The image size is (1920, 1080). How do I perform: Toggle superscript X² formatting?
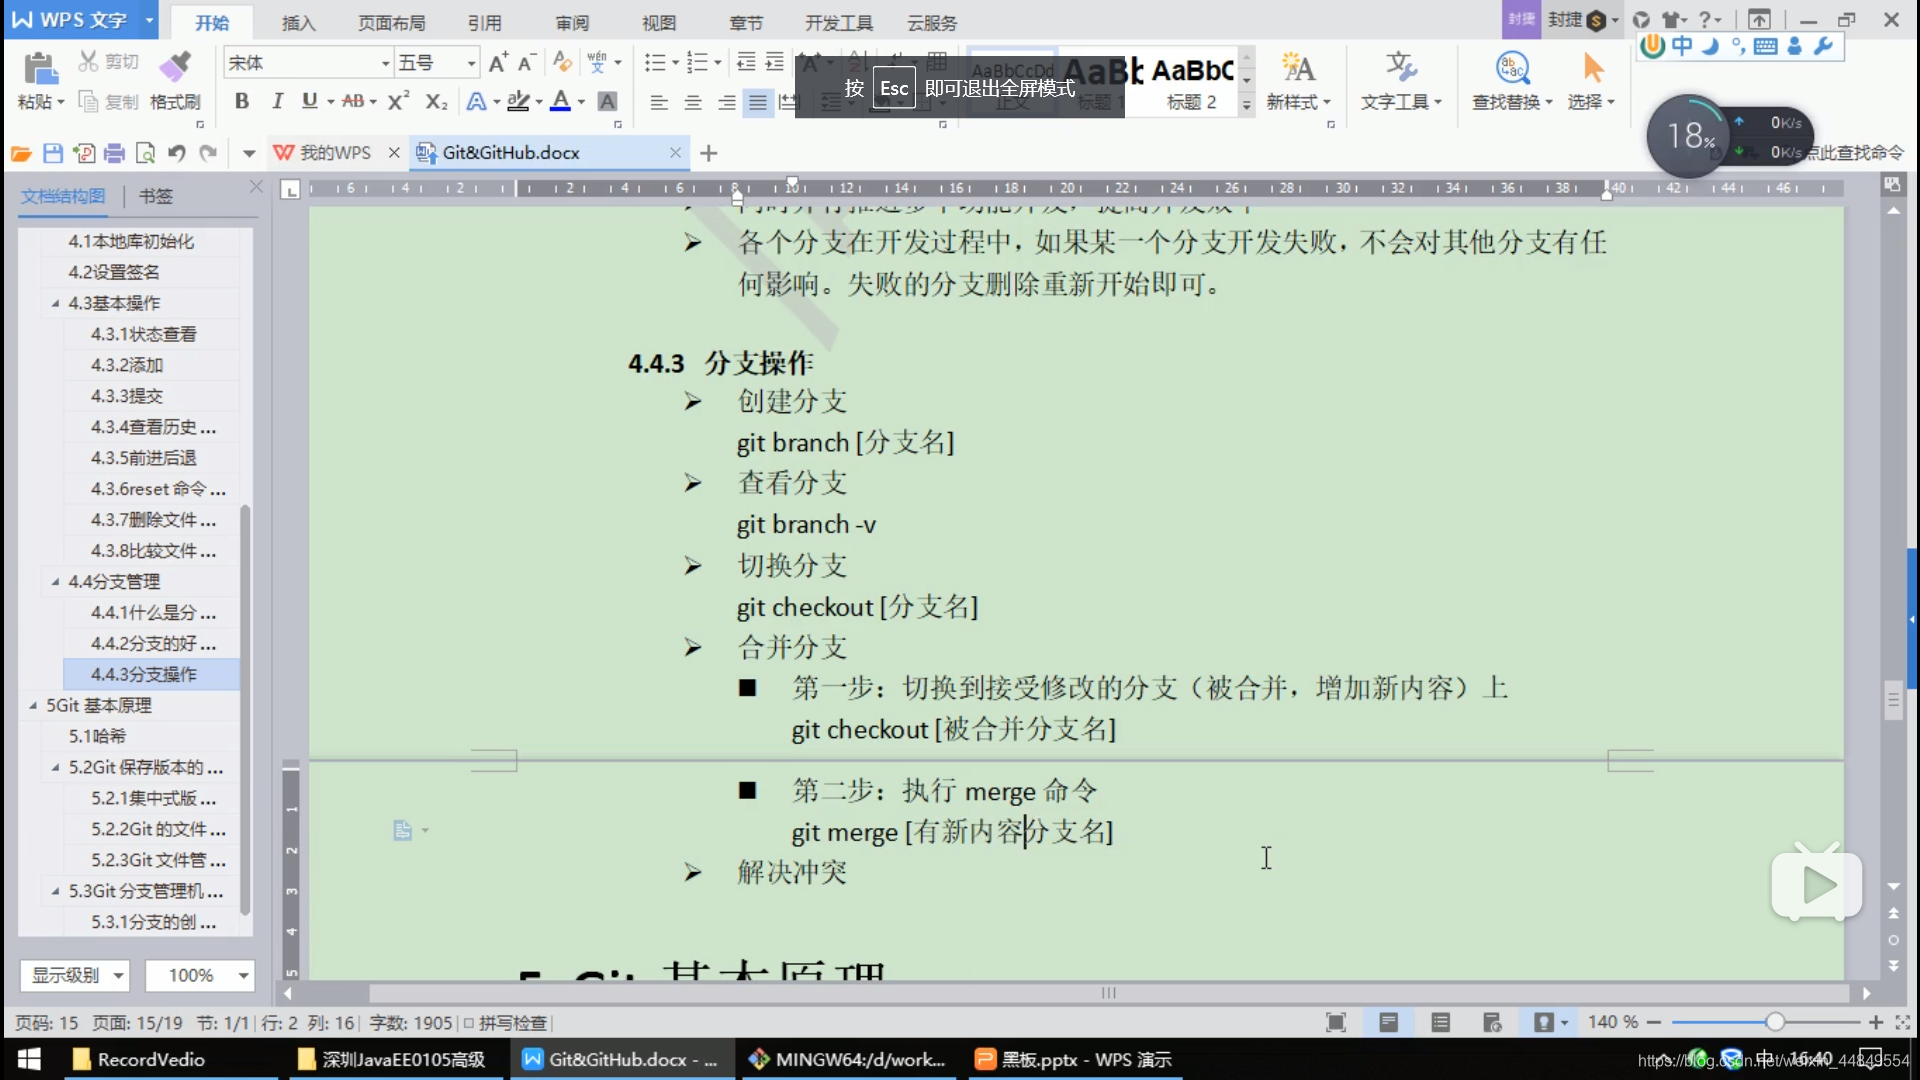(398, 101)
